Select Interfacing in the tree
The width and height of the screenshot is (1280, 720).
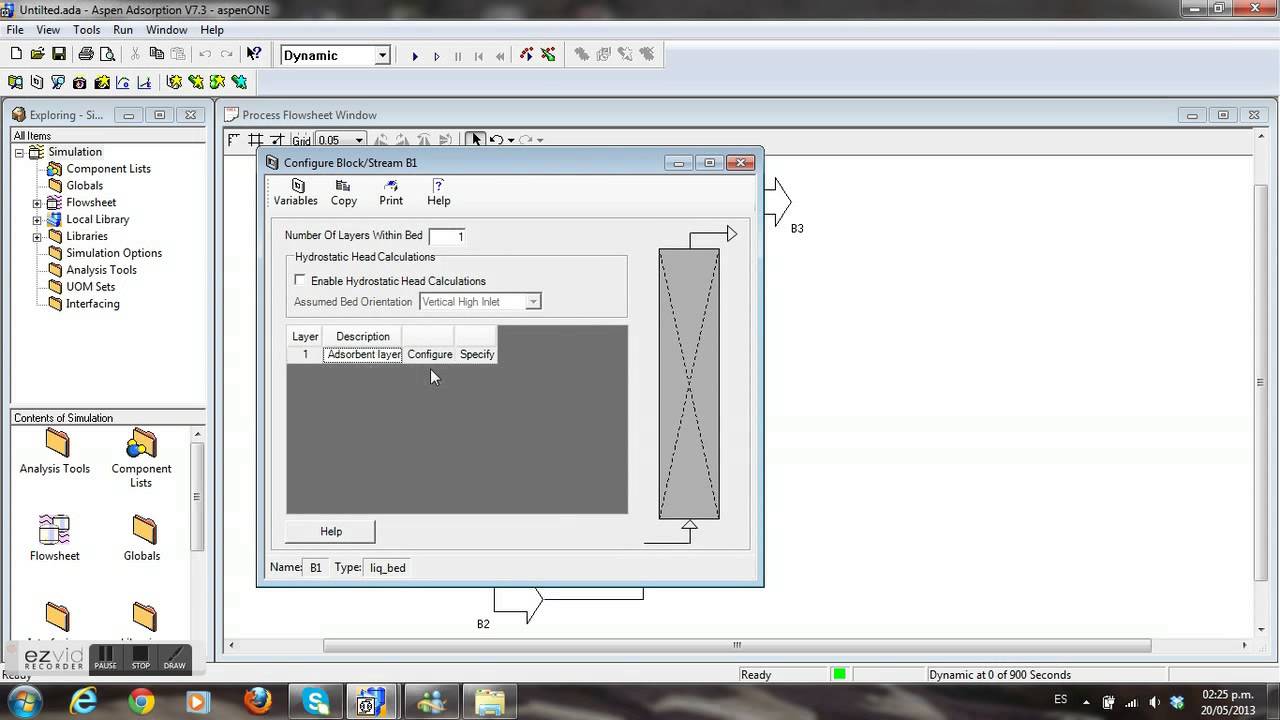(93, 304)
